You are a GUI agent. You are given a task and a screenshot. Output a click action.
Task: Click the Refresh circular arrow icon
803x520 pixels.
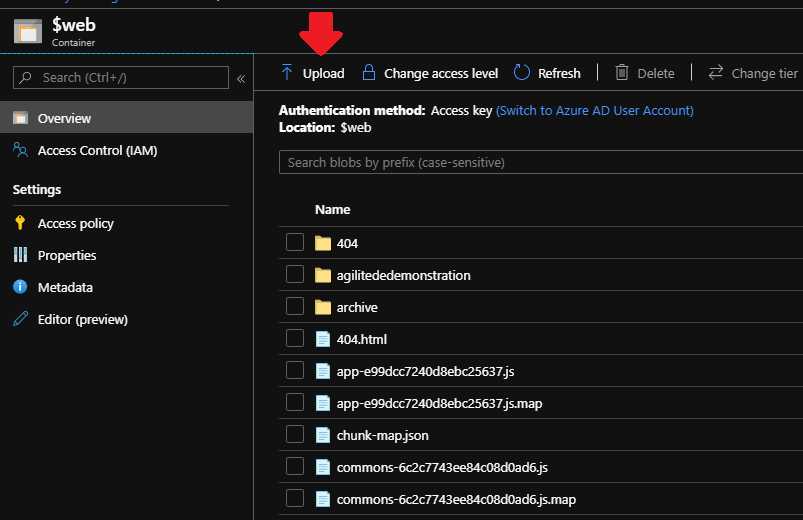tap(522, 73)
